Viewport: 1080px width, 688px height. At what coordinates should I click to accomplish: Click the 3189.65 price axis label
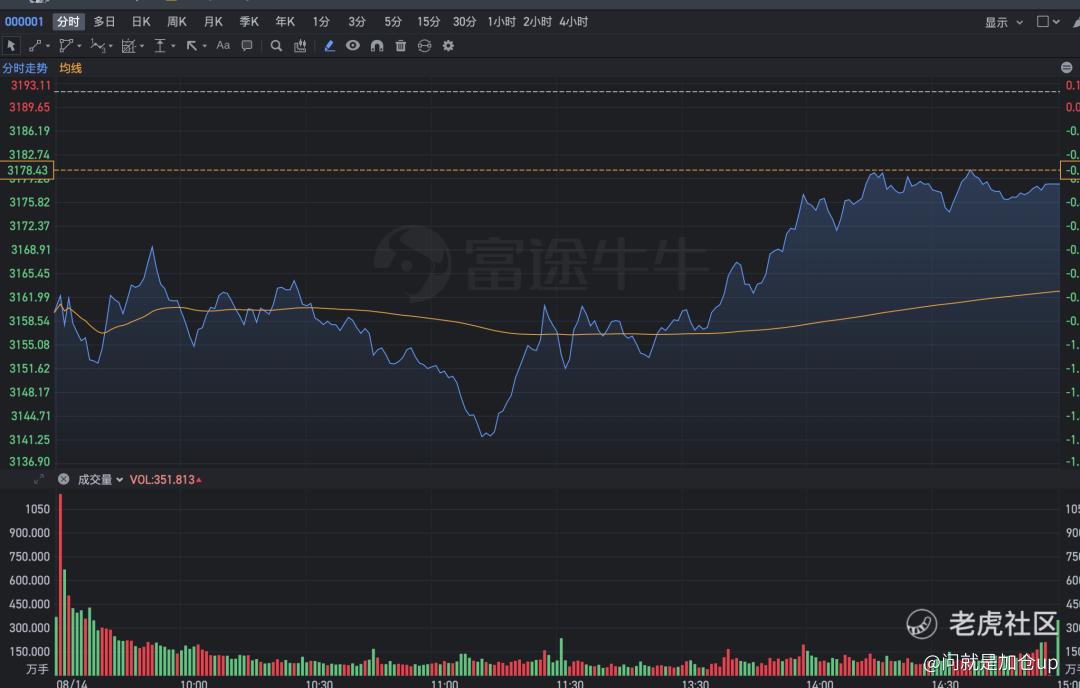tap(30, 107)
